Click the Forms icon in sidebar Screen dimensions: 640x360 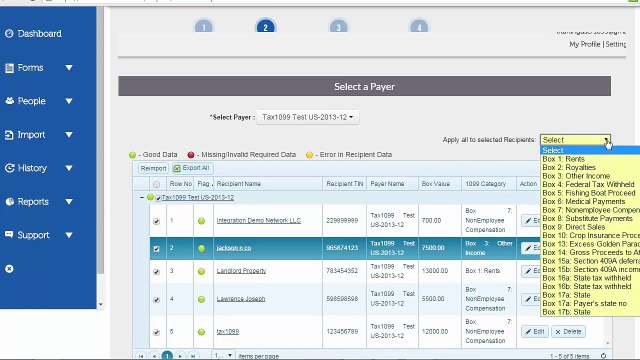pos(9,68)
